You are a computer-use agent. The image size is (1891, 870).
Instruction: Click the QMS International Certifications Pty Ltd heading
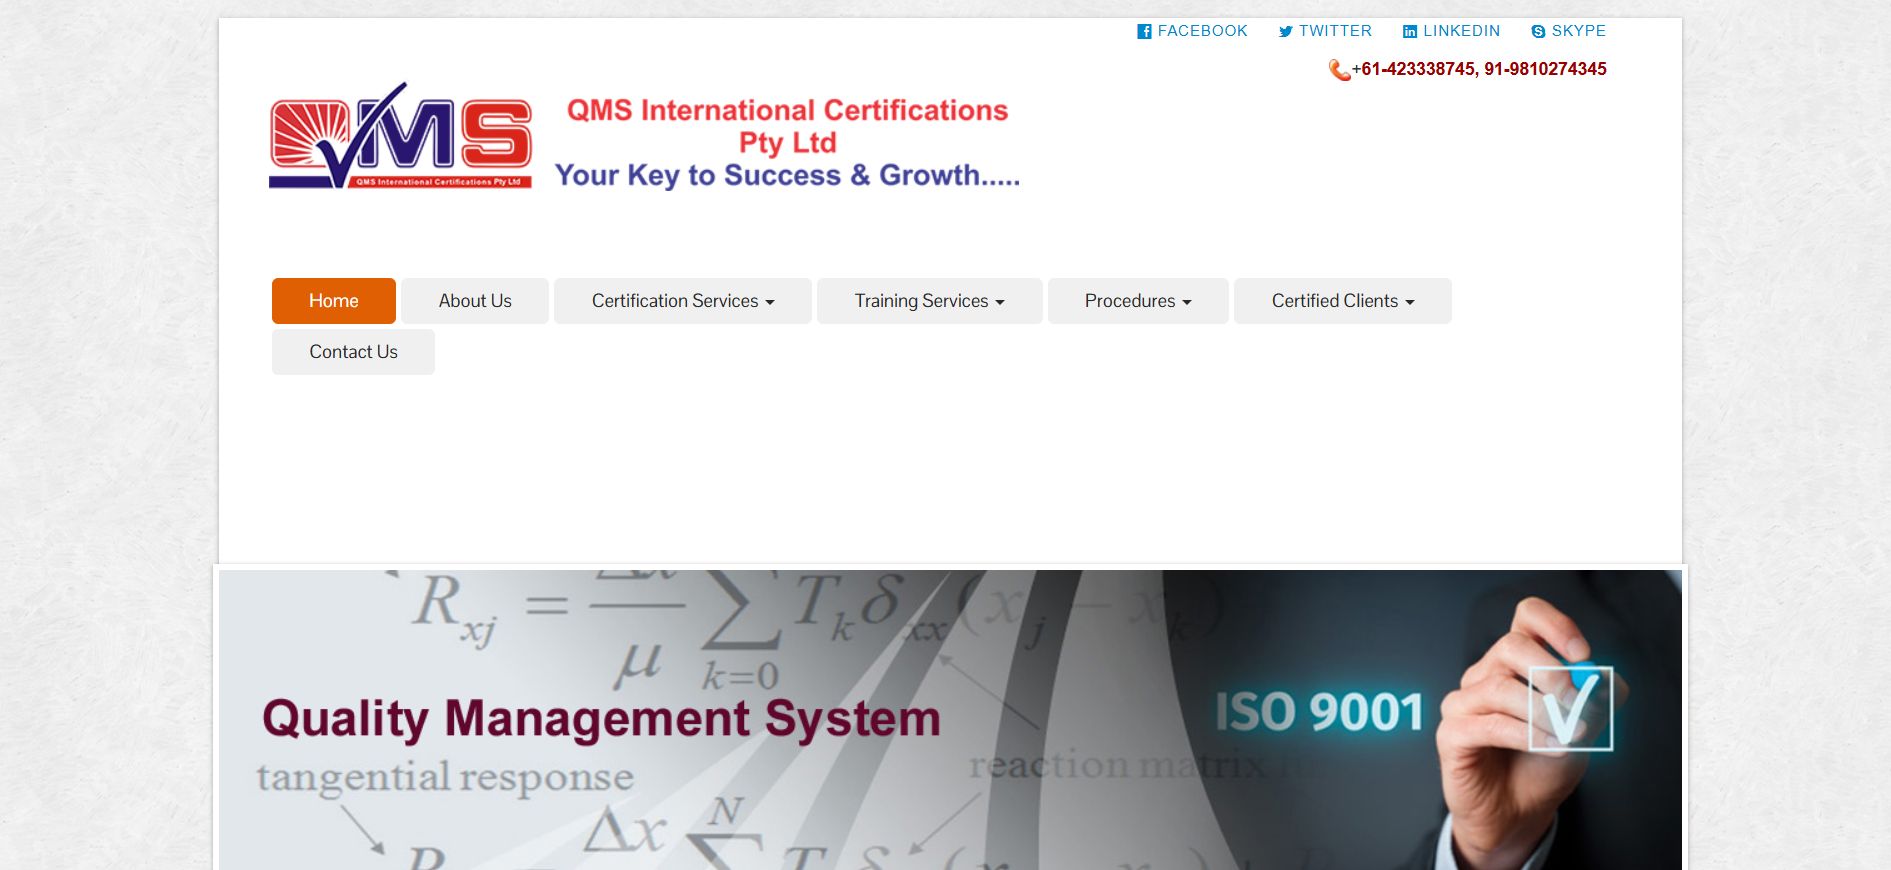788,126
